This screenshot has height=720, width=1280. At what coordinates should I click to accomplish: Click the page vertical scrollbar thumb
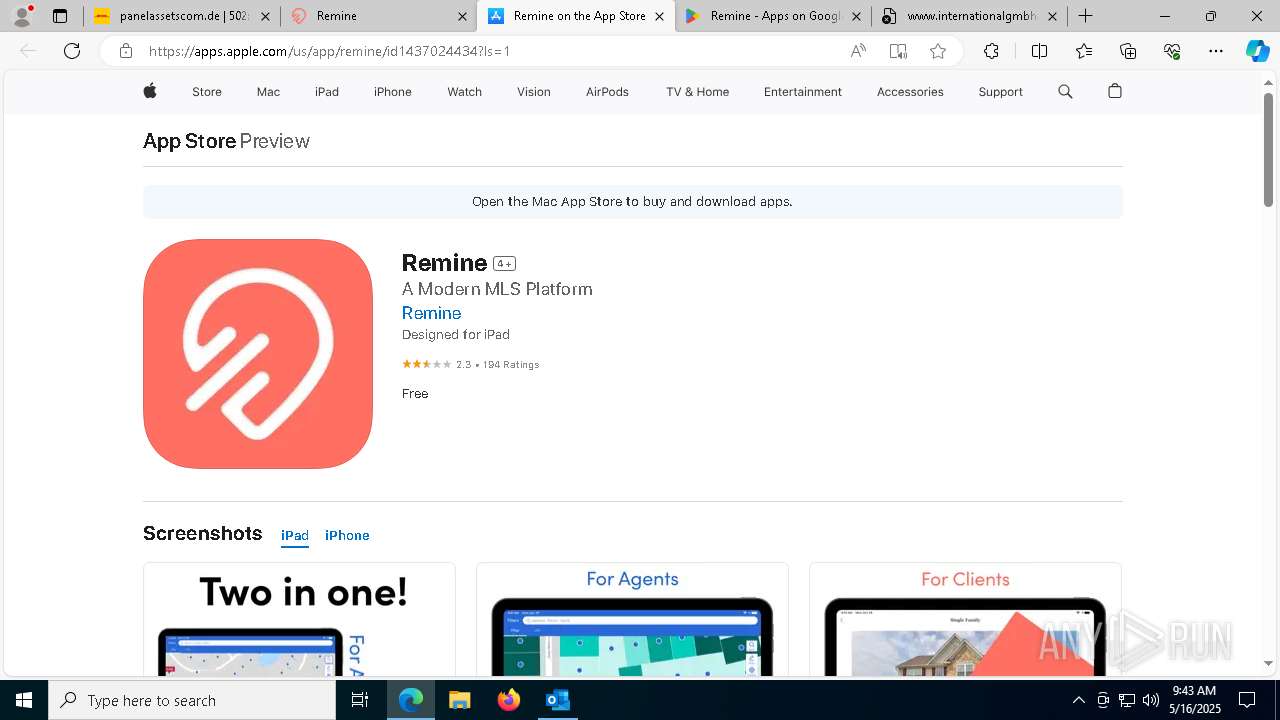1269,150
